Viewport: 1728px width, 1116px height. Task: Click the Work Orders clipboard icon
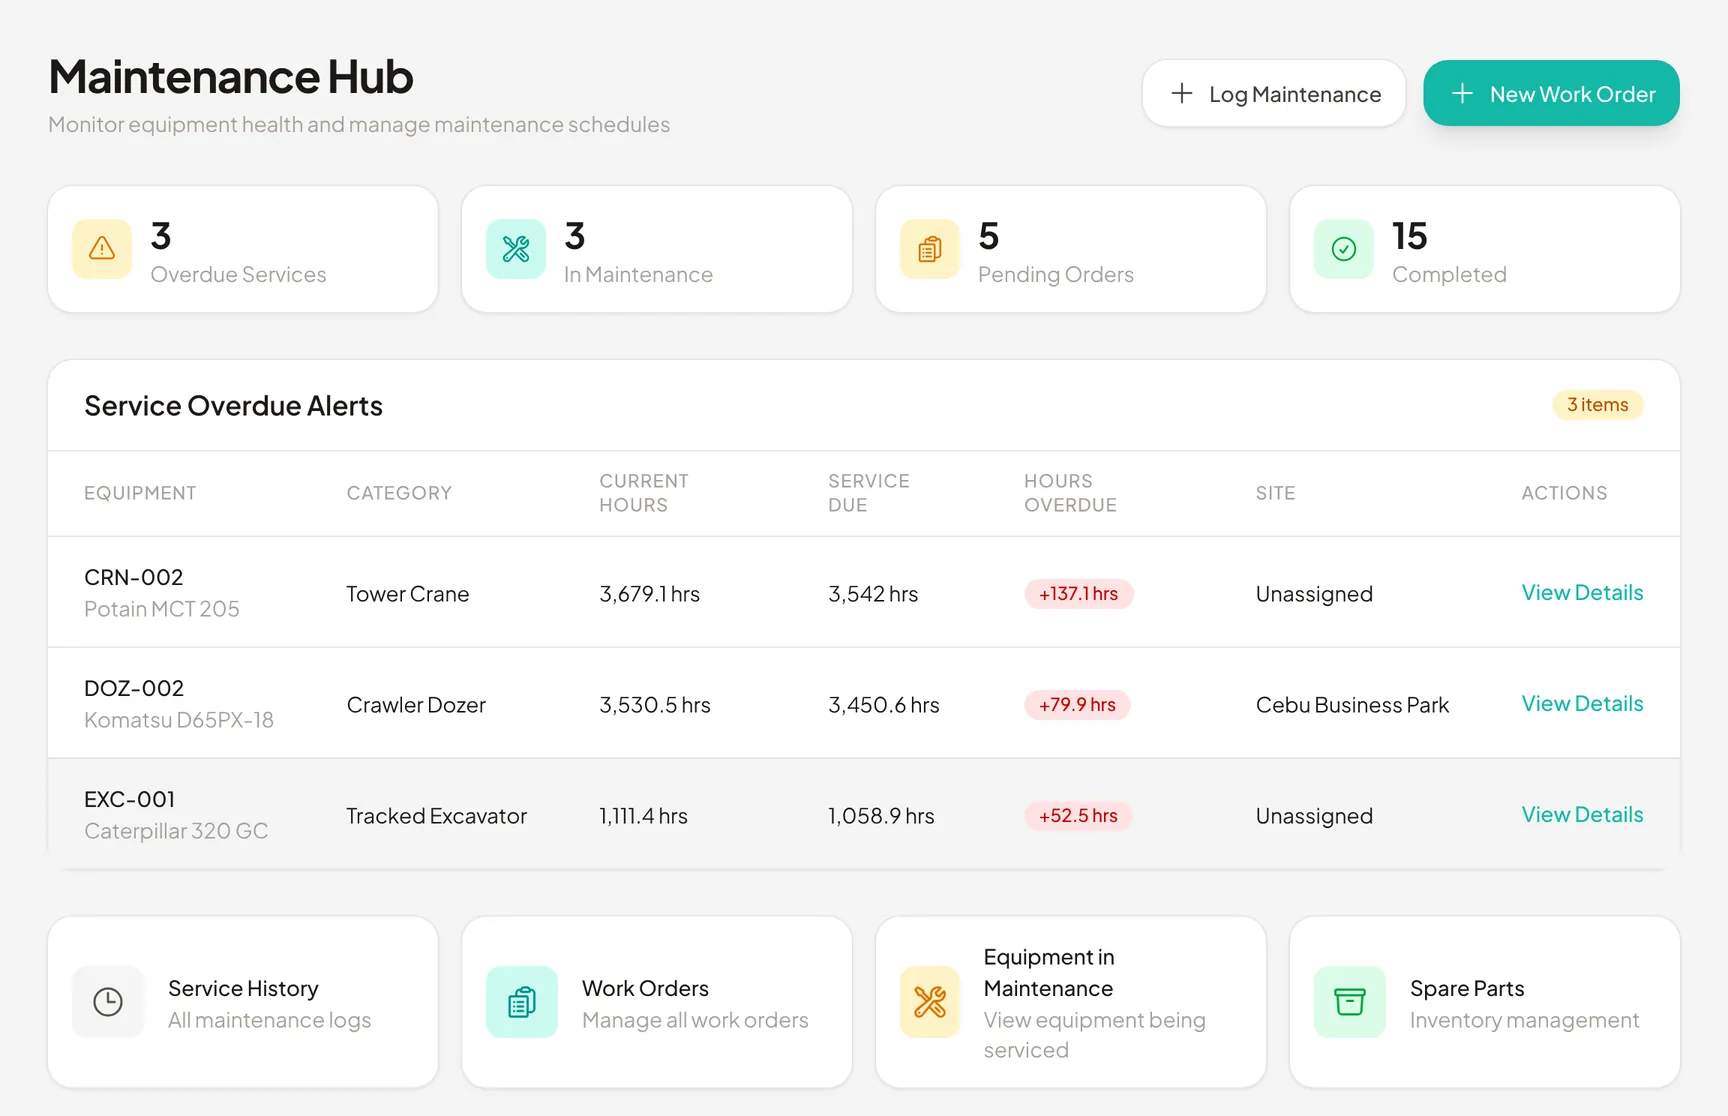point(522,1002)
